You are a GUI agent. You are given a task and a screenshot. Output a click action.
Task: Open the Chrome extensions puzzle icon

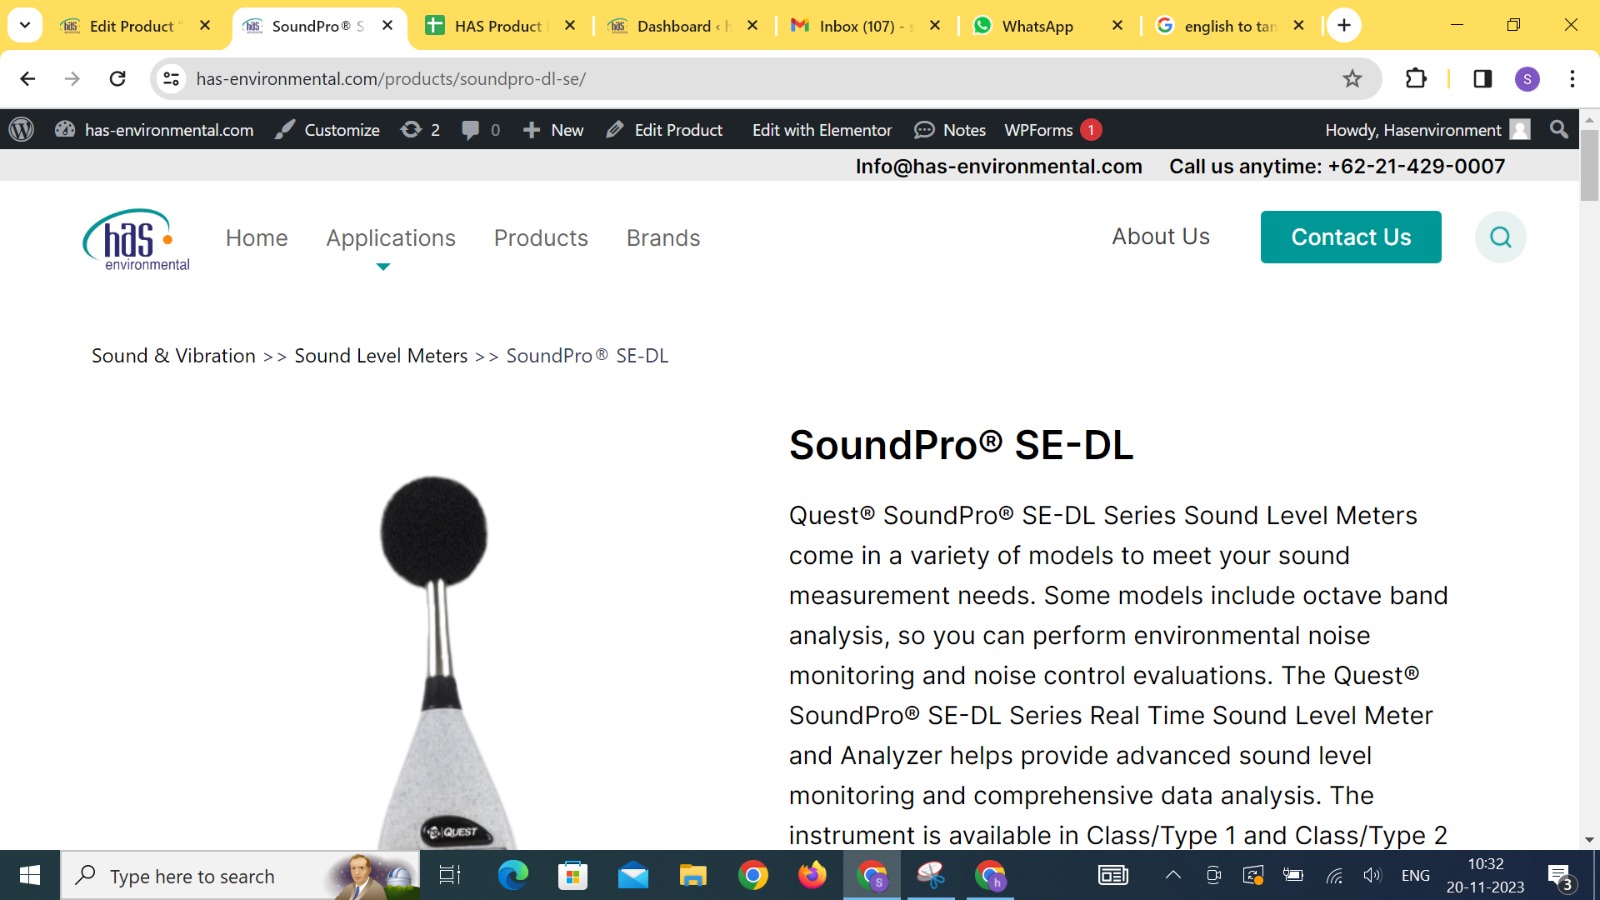click(1416, 78)
